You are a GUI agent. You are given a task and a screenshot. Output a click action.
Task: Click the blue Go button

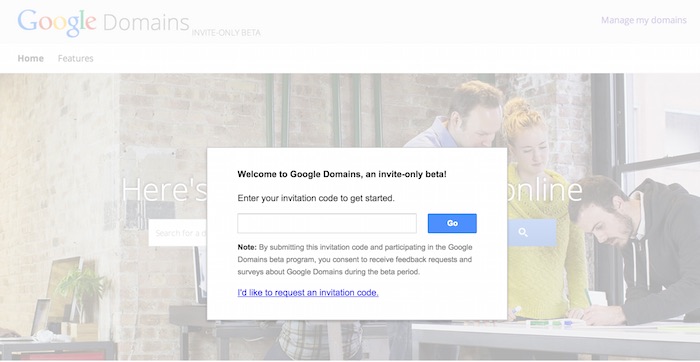tap(452, 223)
